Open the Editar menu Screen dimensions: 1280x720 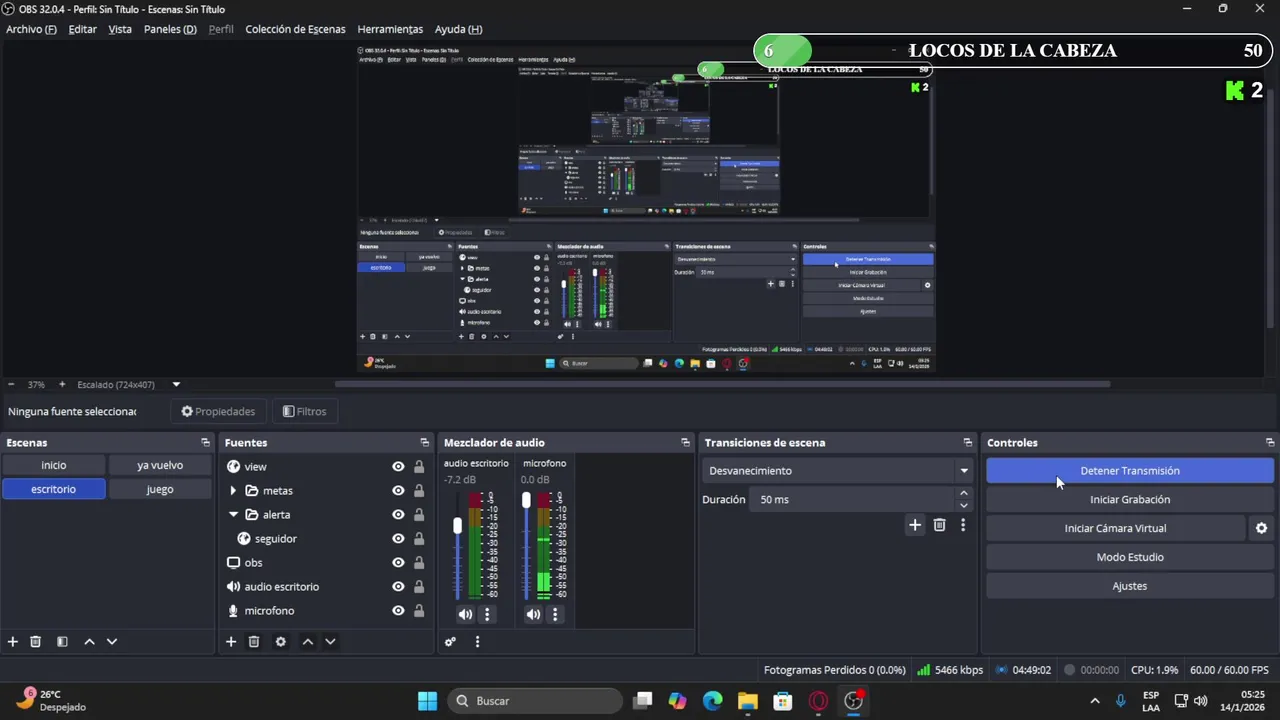pos(83,29)
